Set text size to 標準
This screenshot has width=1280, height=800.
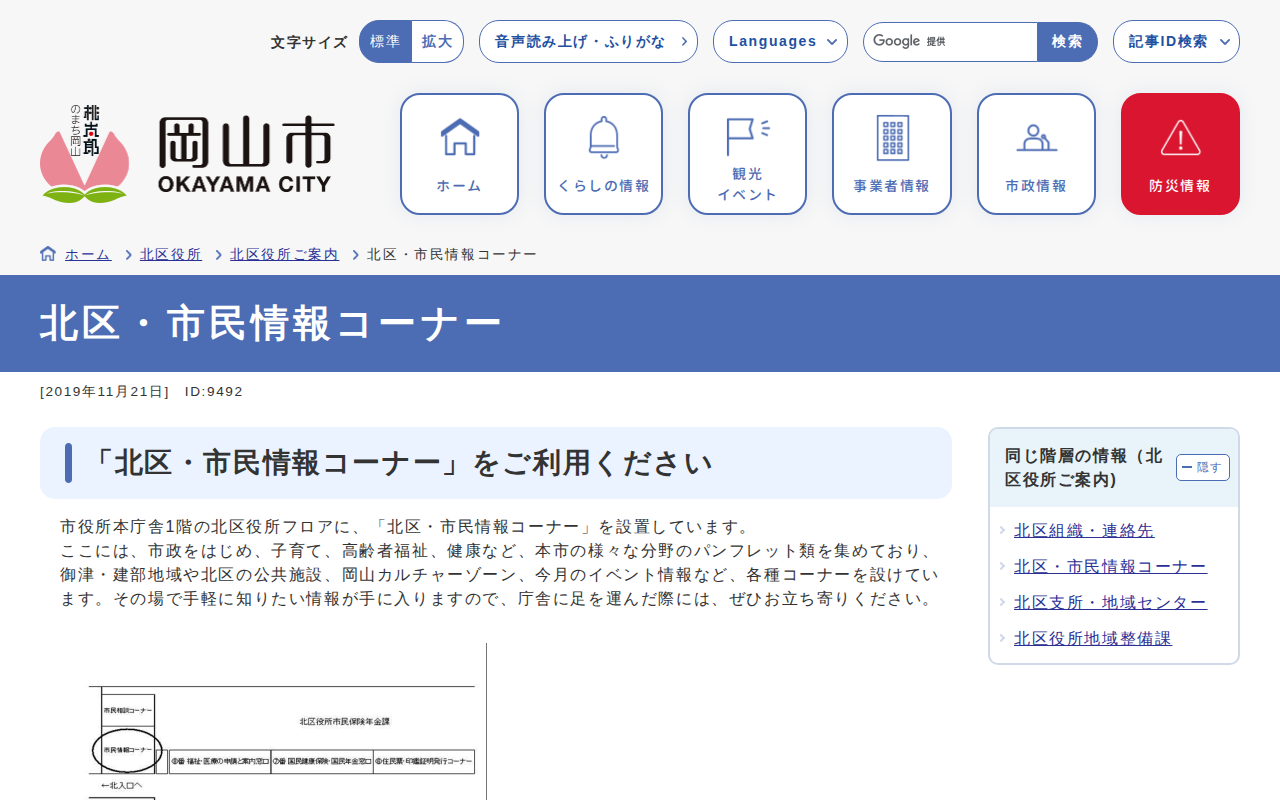[x=385, y=42]
